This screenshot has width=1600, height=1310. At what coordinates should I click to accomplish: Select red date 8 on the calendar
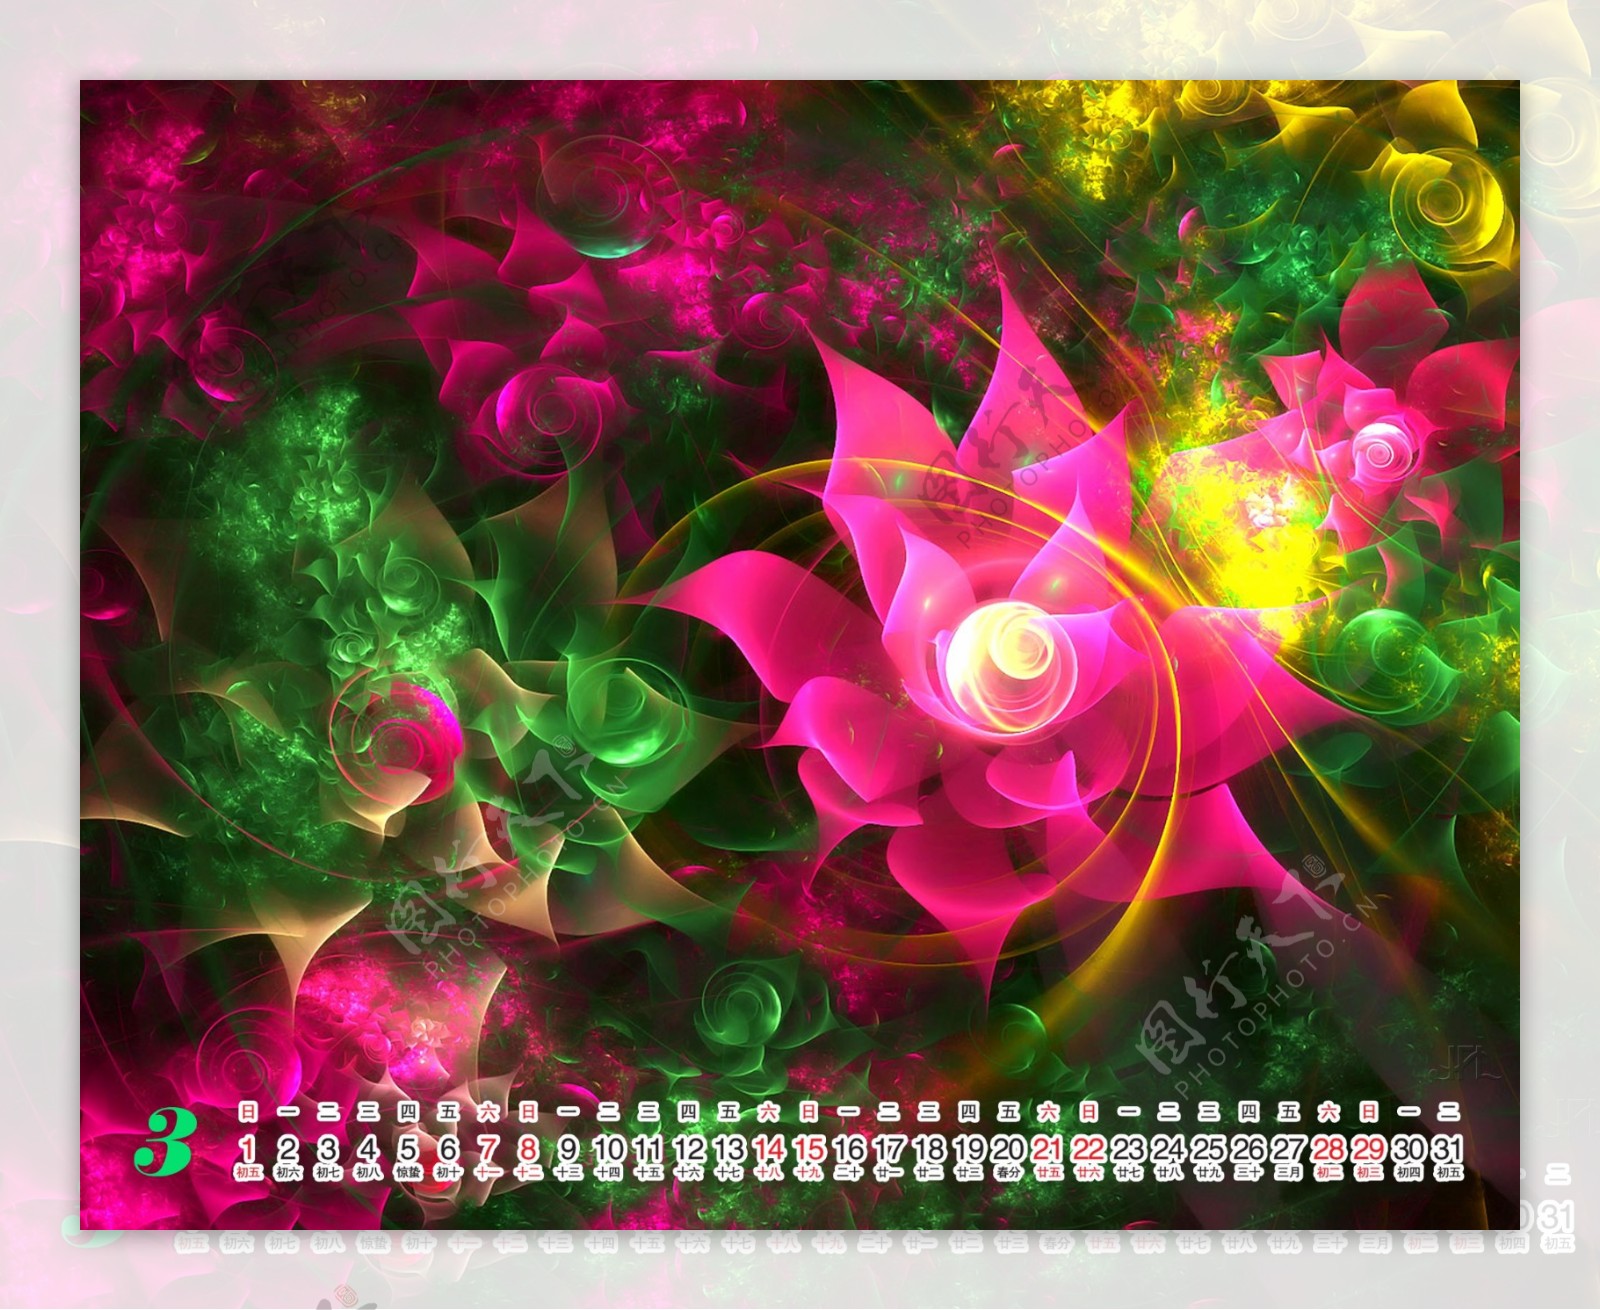528,1148
